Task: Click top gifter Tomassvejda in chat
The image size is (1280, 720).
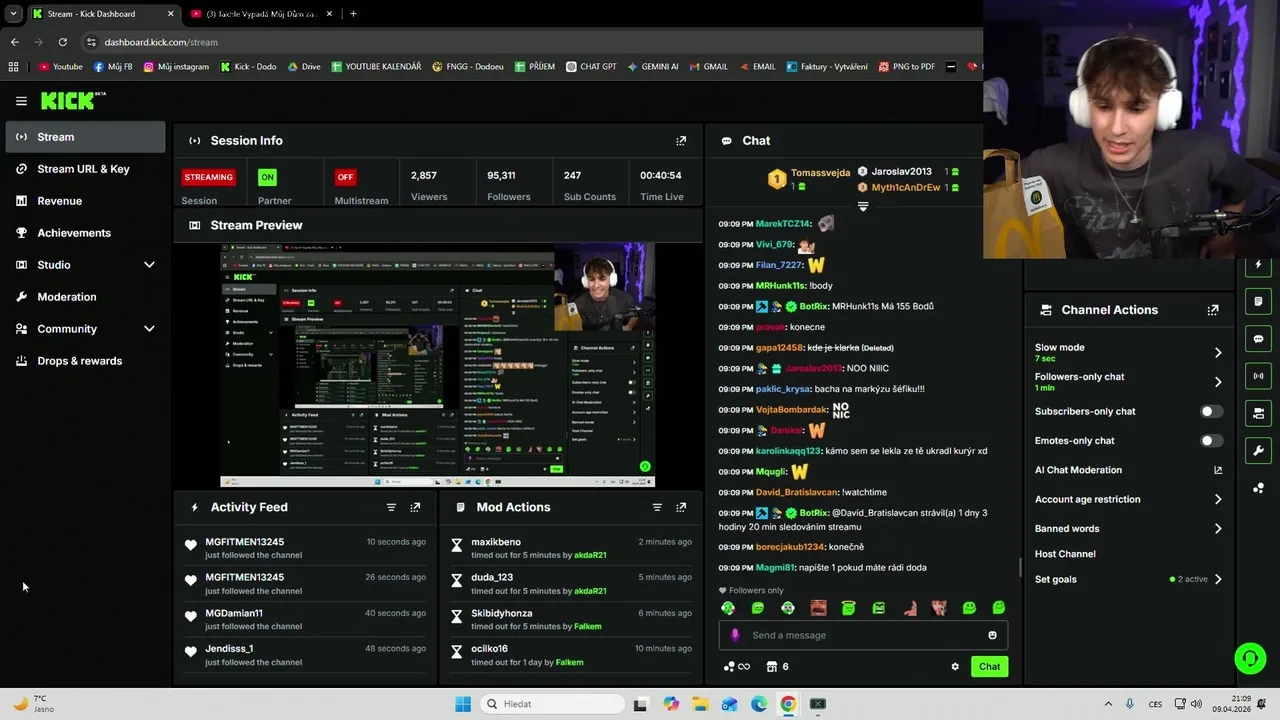Action: [820, 173]
